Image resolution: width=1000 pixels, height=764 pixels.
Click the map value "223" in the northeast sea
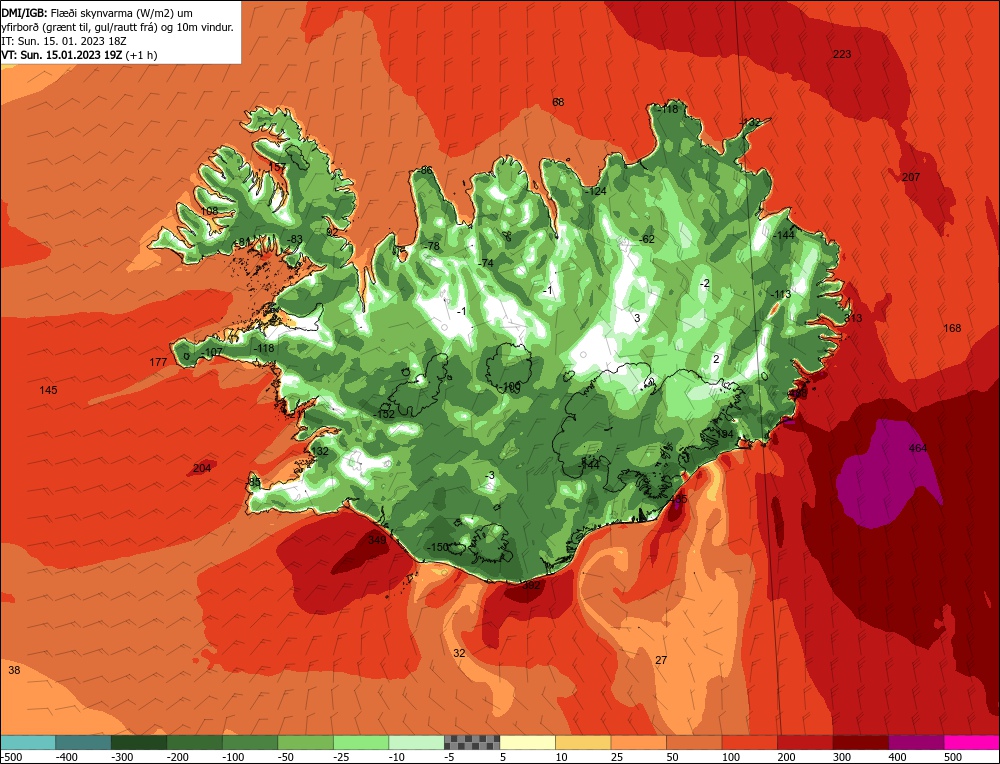pyautogui.click(x=842, y=54)
